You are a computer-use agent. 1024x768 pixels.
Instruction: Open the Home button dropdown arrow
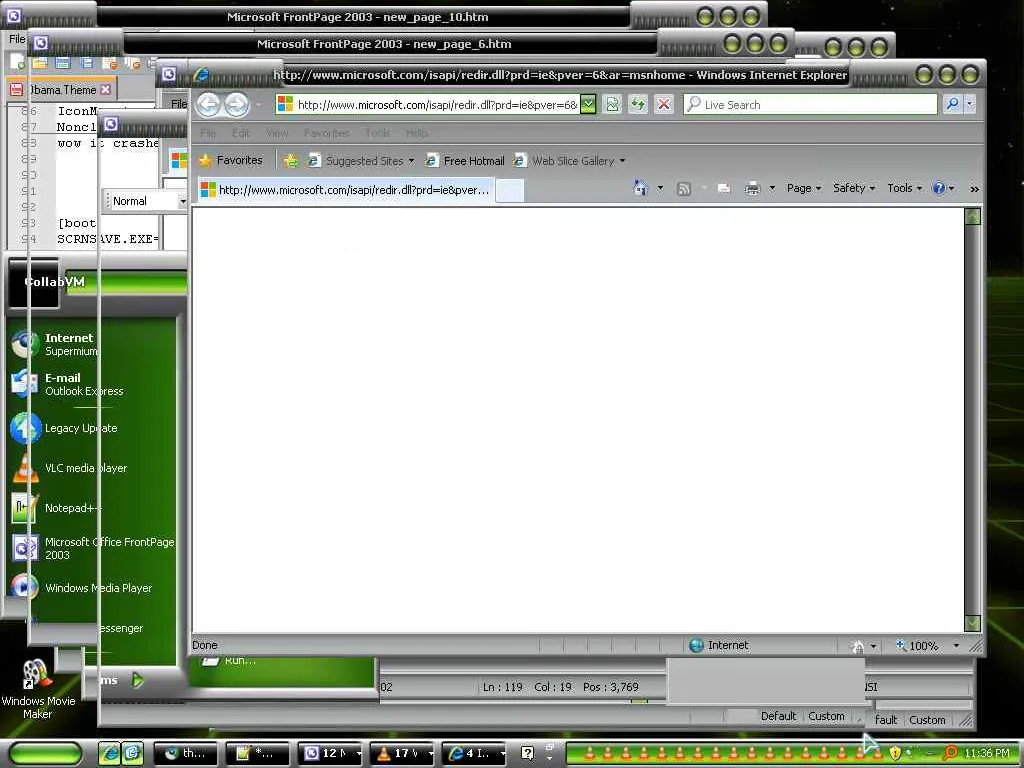(x=660, y=188)
